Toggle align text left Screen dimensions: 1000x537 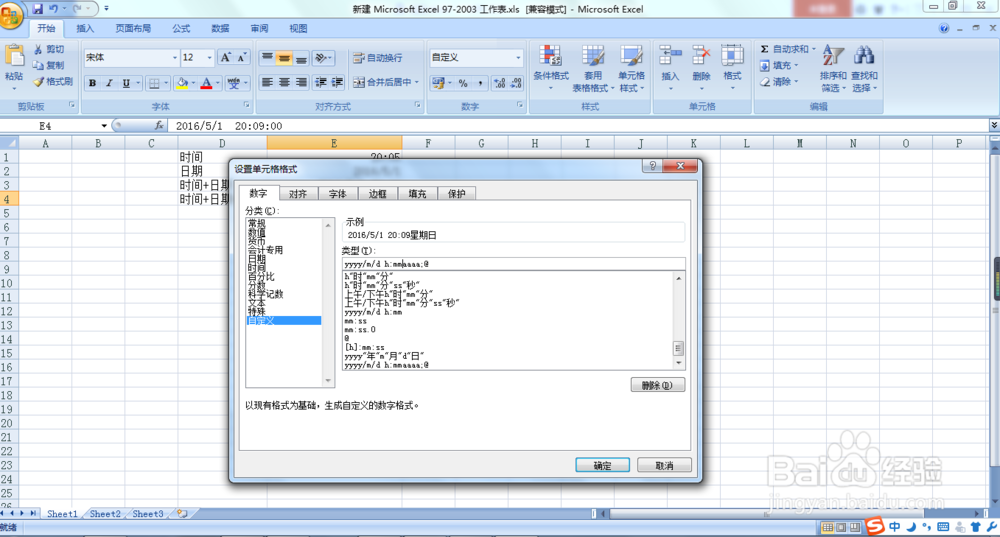click(267, 82)
